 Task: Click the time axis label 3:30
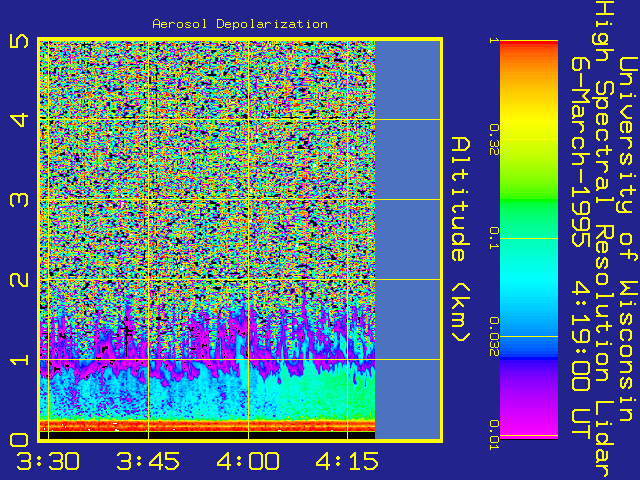[48, 461]
